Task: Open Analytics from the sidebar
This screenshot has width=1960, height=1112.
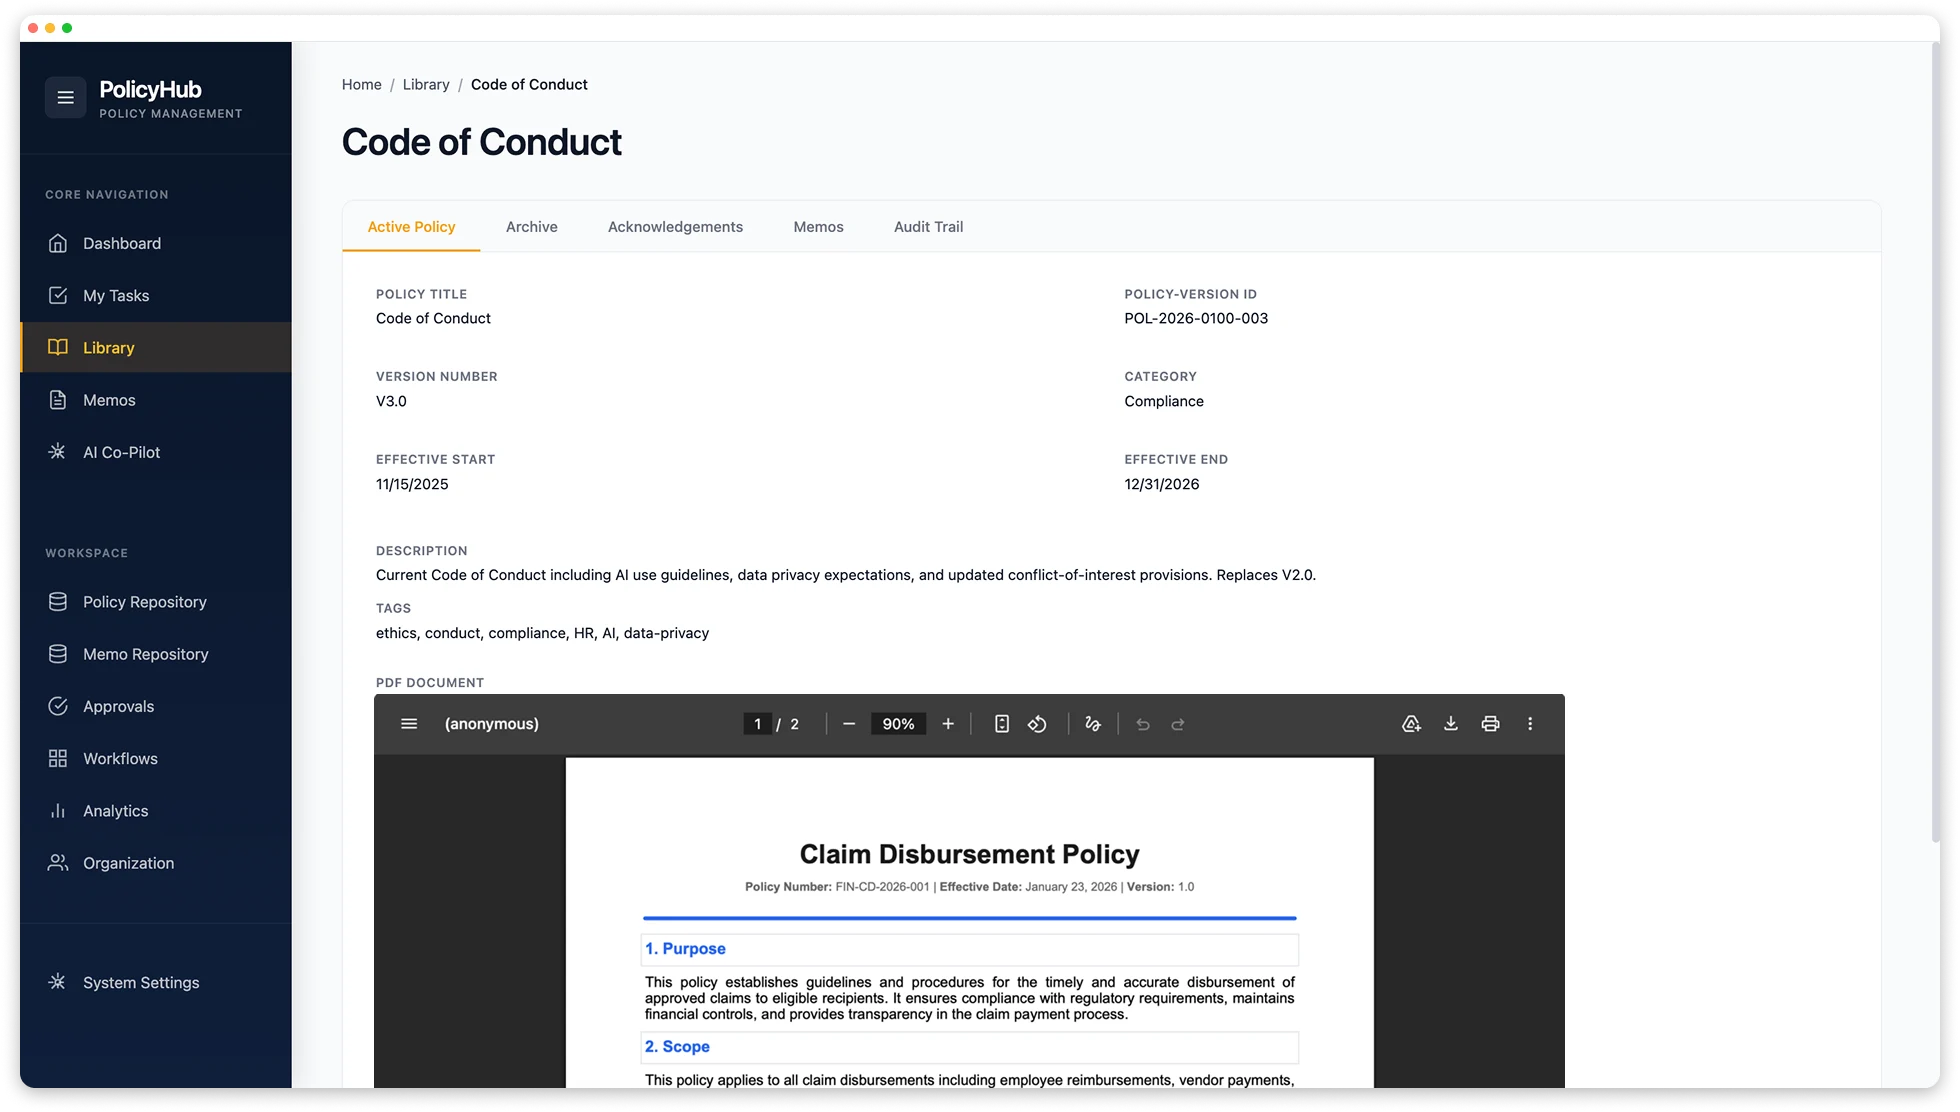Action: pyautogui.click(x=115, y=810)
